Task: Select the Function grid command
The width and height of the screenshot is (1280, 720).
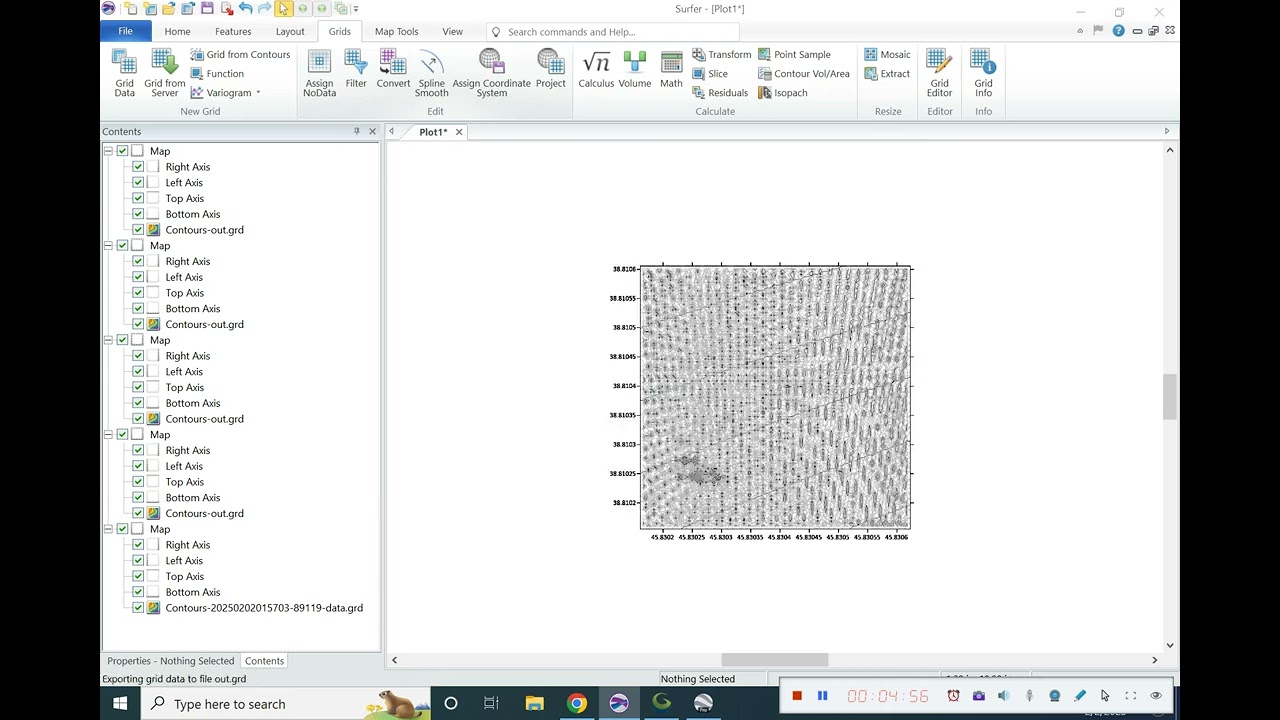Action: tap(217, 74)
